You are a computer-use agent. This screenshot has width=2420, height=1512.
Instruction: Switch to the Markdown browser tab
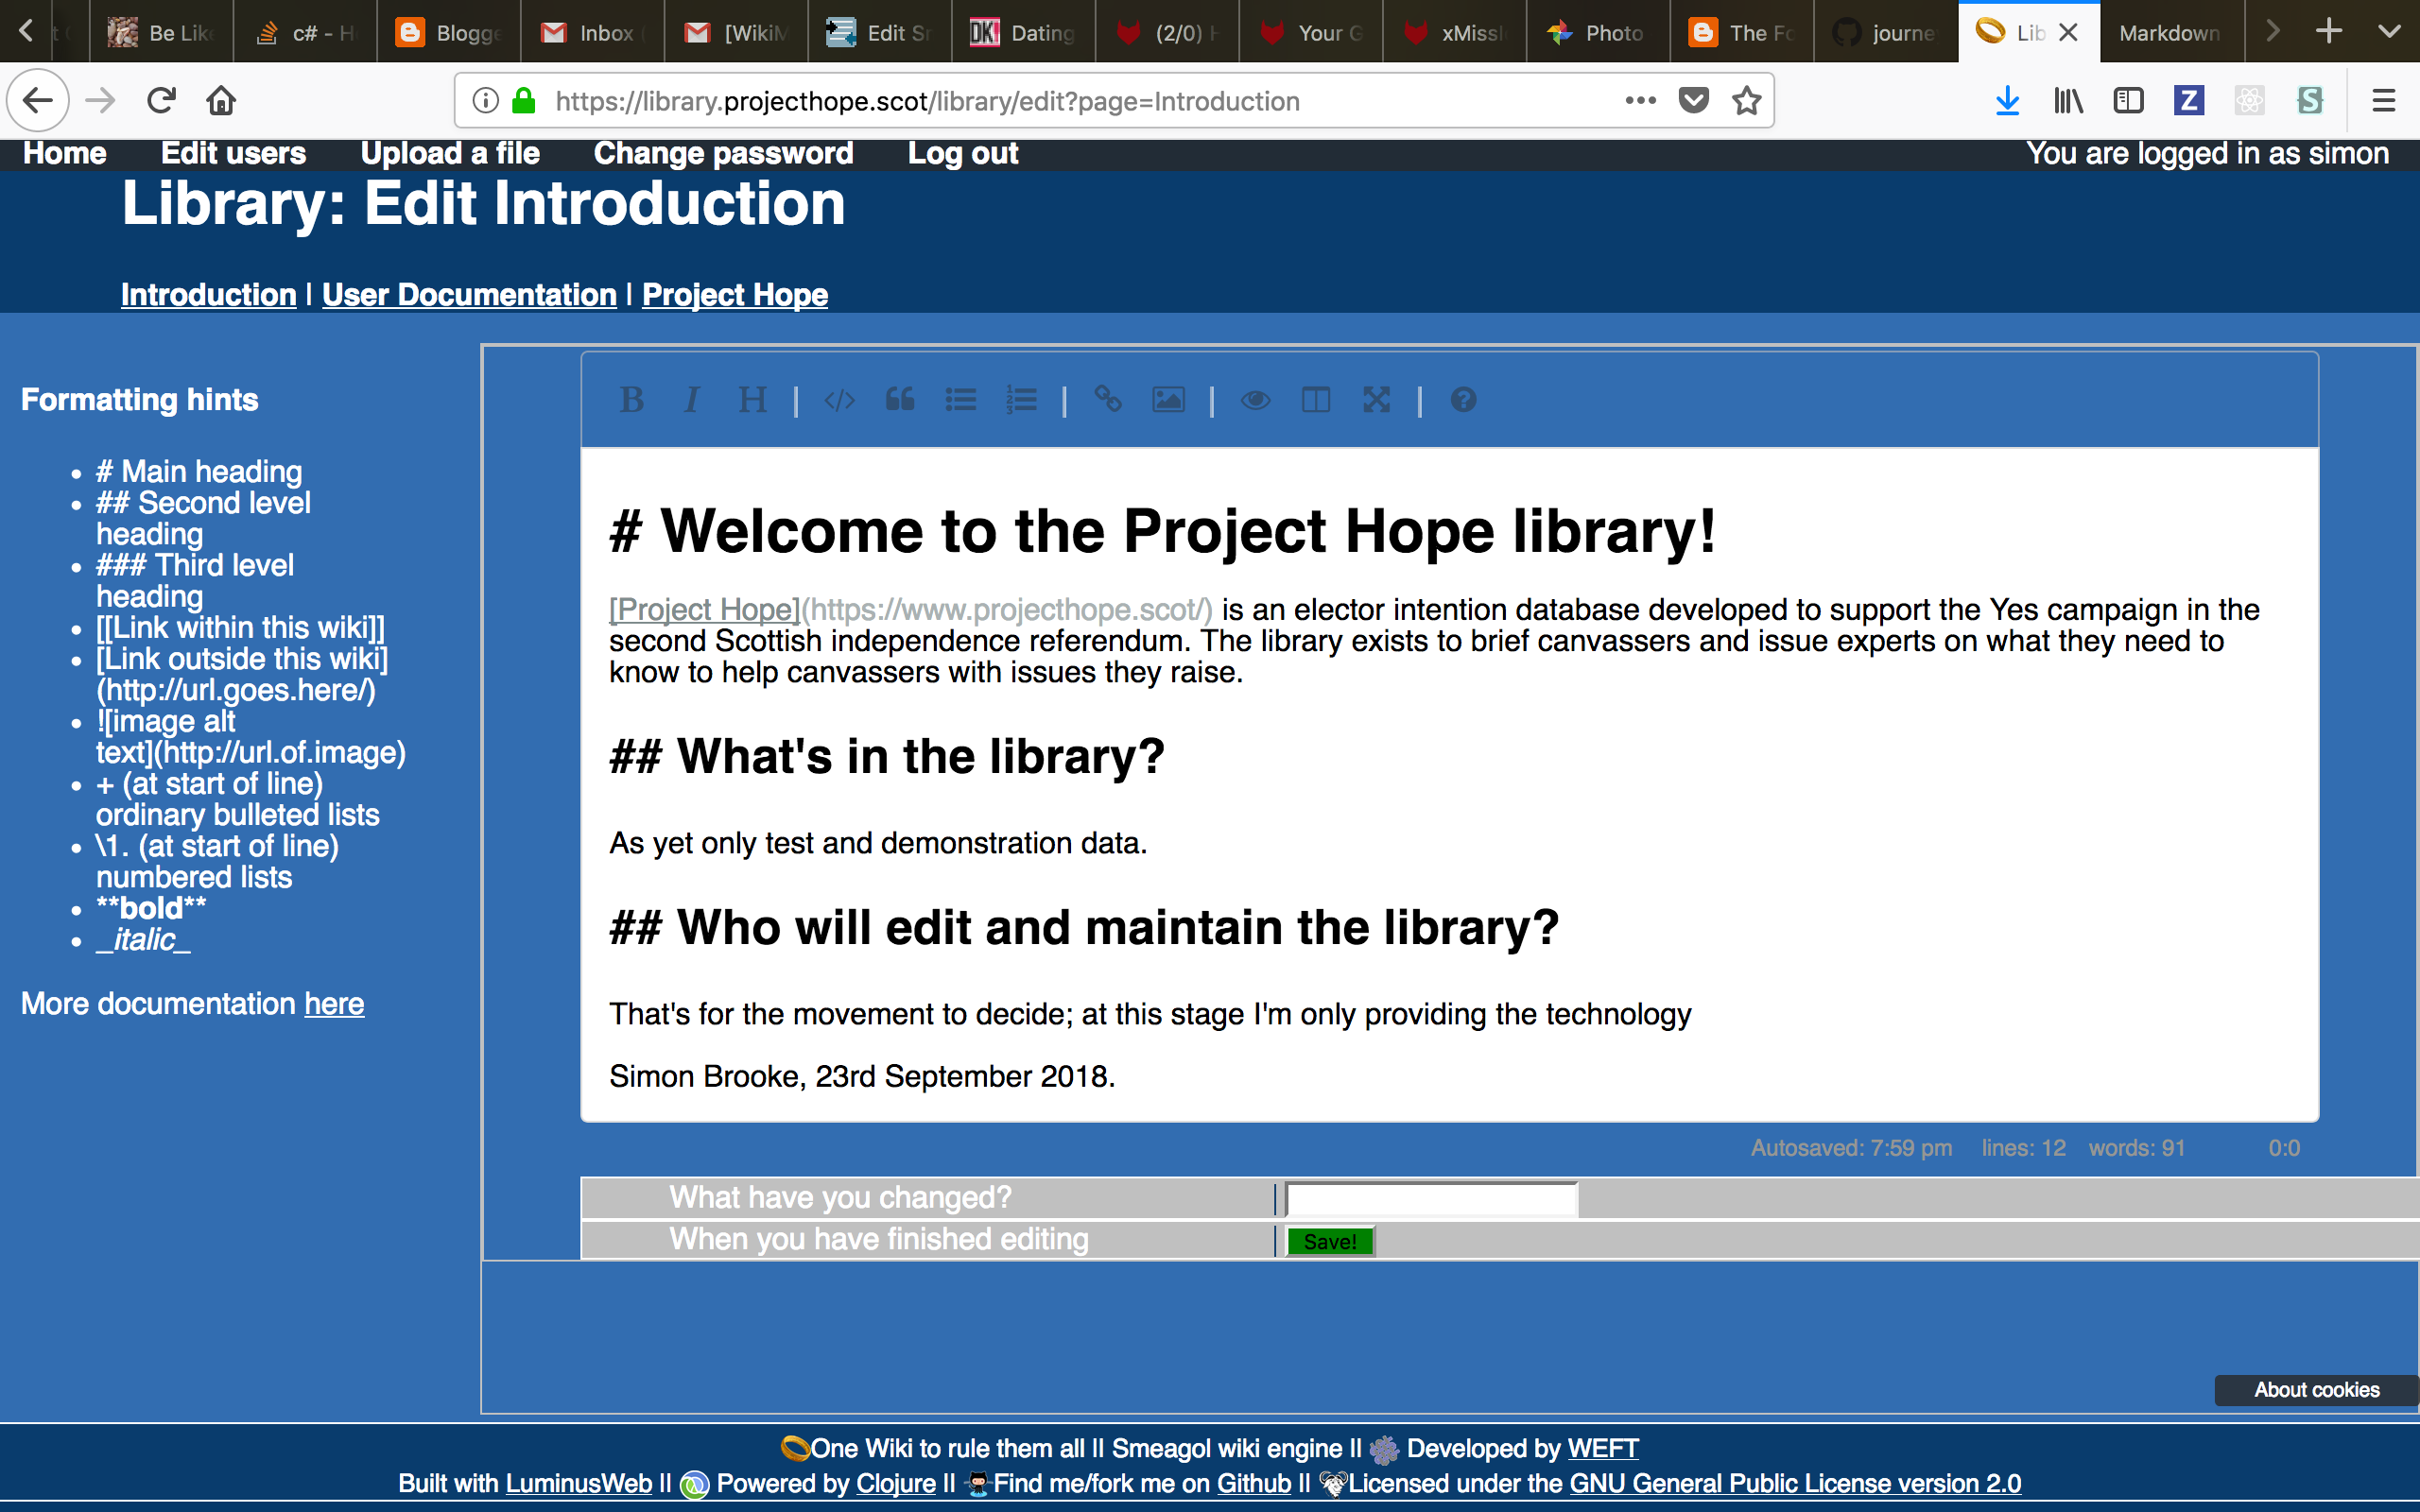click(2169, 33)
